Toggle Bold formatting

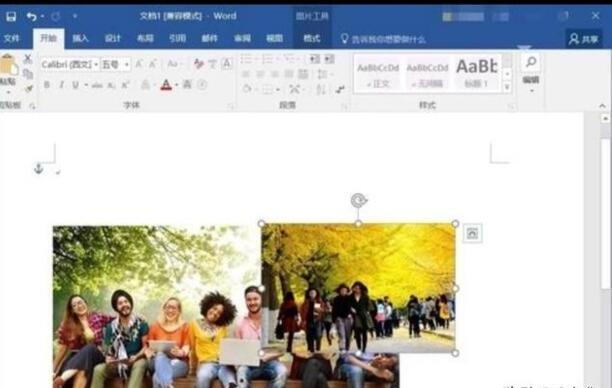coord(47,85)
